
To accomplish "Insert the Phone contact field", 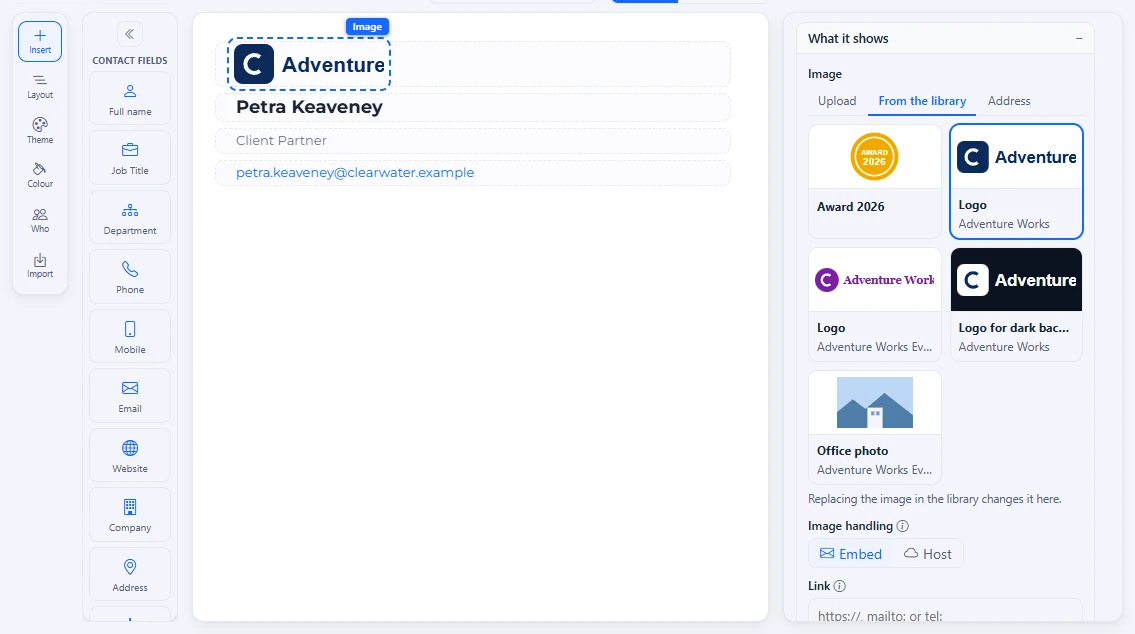I will [x=130, y=276].
